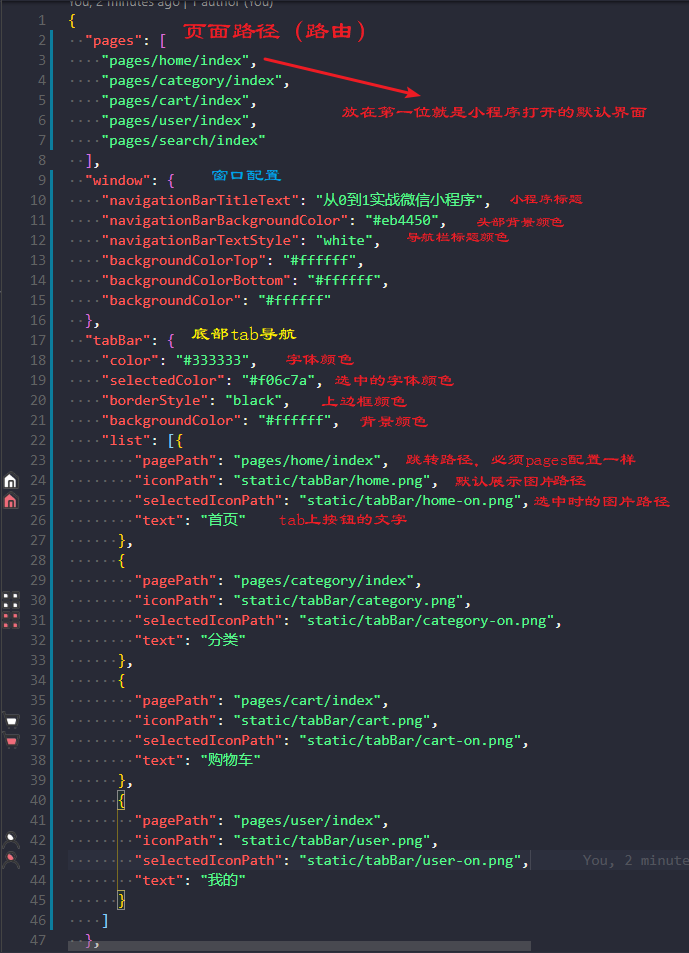Click the "static/tabBar/category.png" string
This screenshot has width=689, height=953.
click(x=348, y=600)
